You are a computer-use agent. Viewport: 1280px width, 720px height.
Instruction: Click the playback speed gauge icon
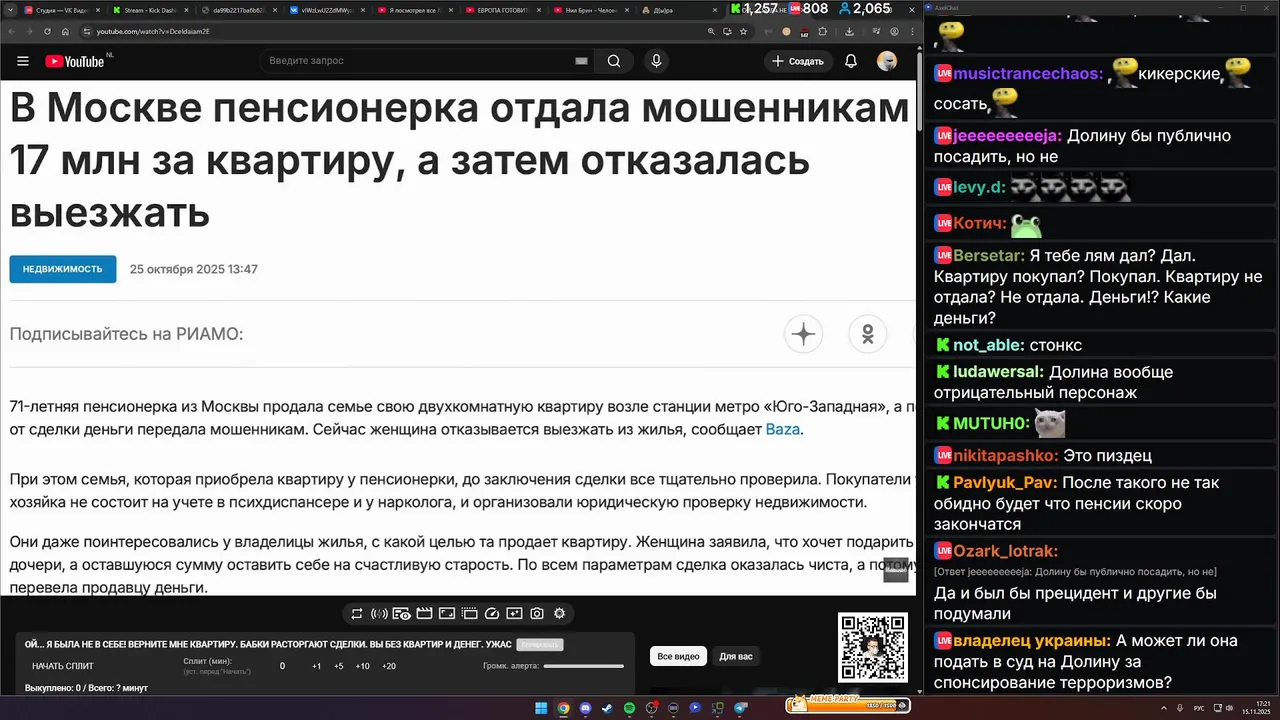tap(491, 614)
